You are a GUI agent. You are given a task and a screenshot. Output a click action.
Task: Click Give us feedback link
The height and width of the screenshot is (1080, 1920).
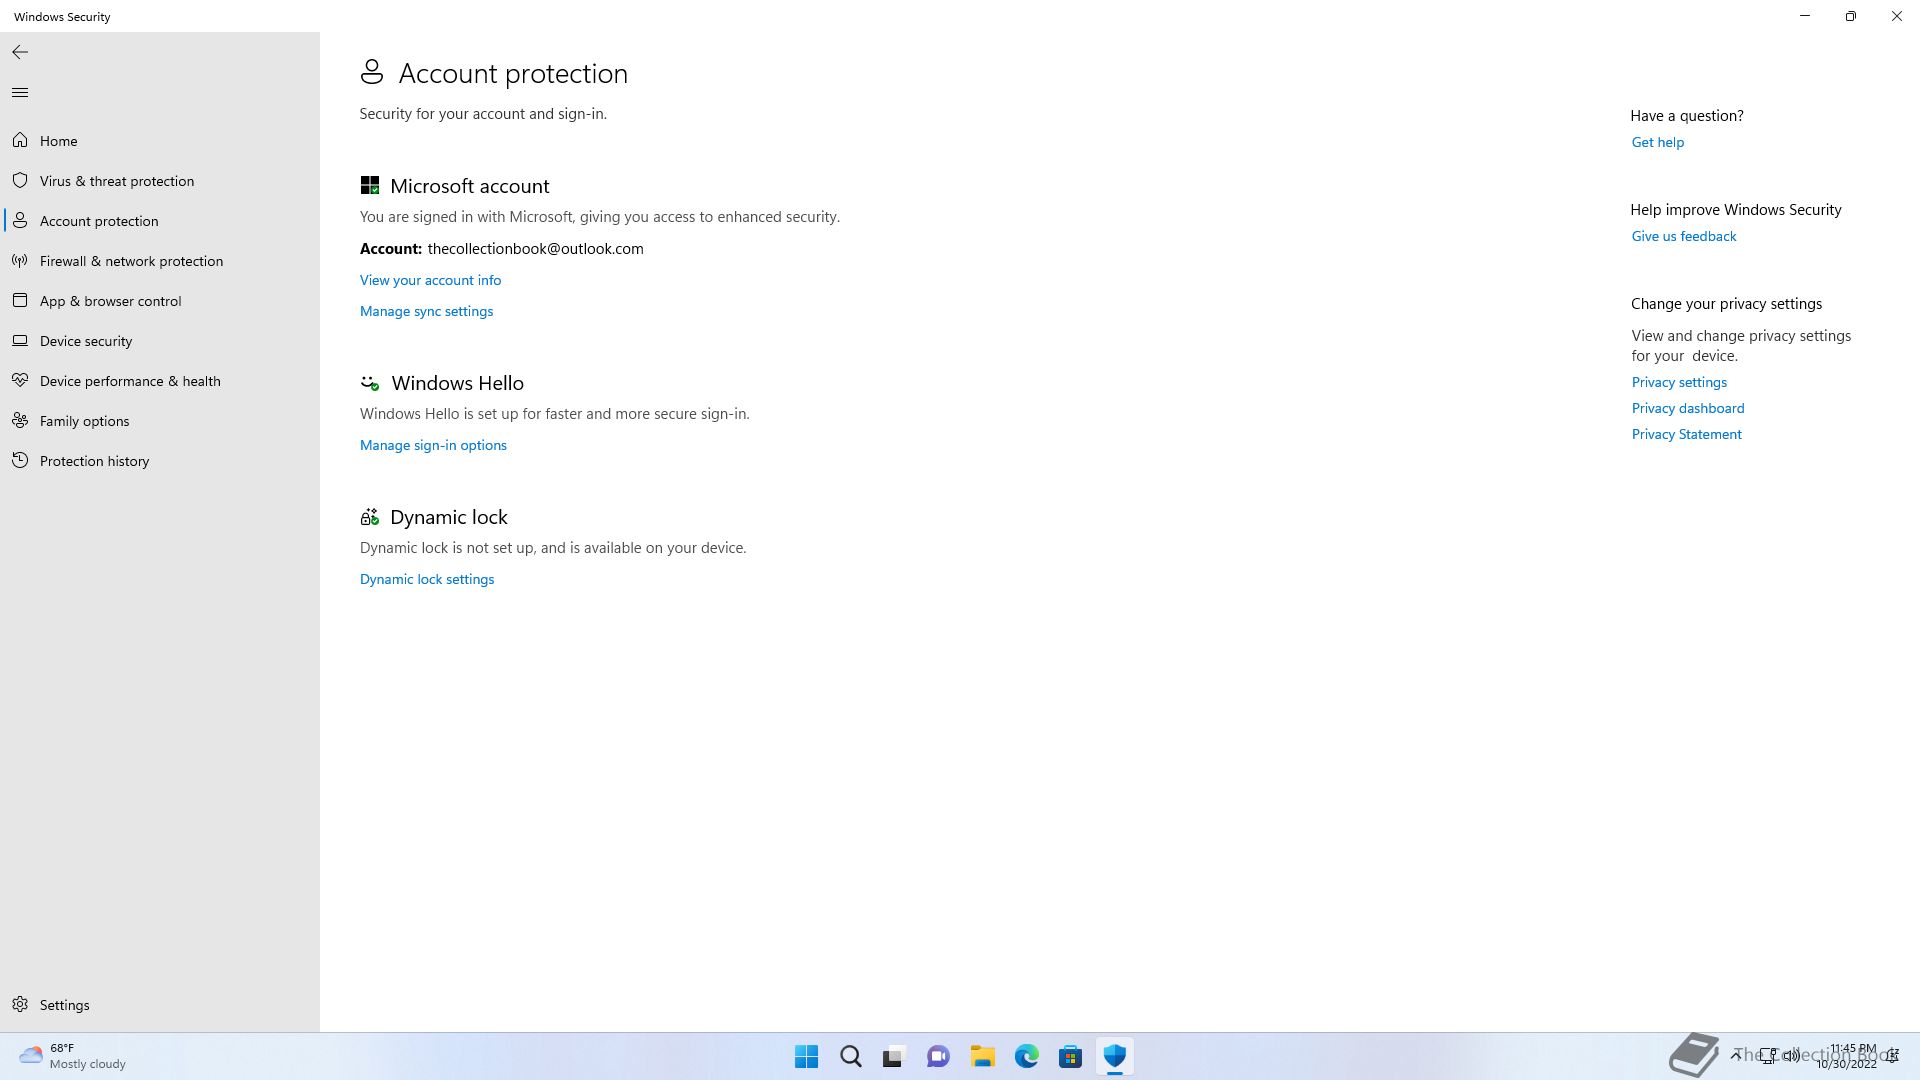click(x=1684, y=236)
